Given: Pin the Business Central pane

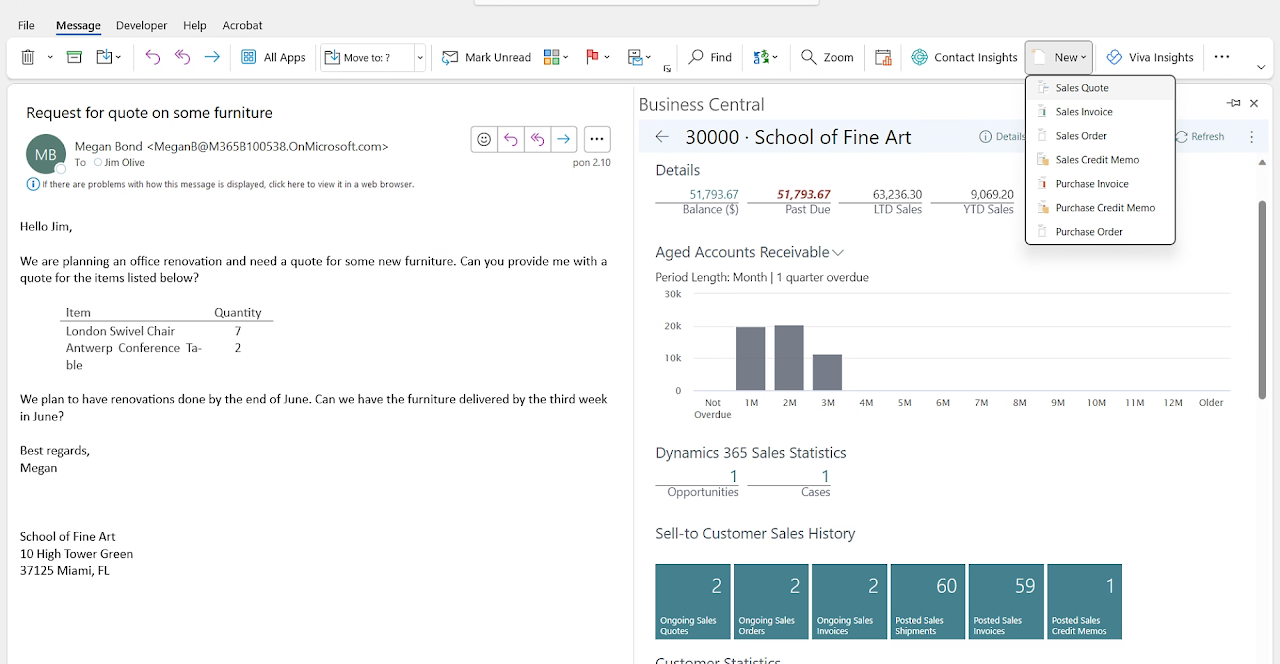Looking at the screenshot, I should point(1234,103).
